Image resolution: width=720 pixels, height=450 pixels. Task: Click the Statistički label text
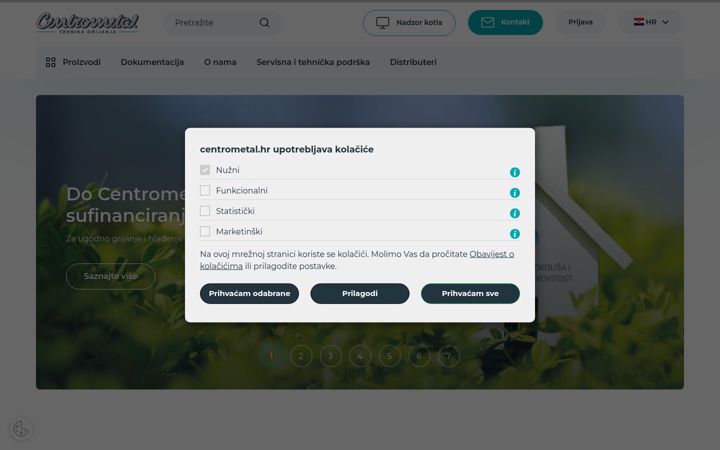235,211
